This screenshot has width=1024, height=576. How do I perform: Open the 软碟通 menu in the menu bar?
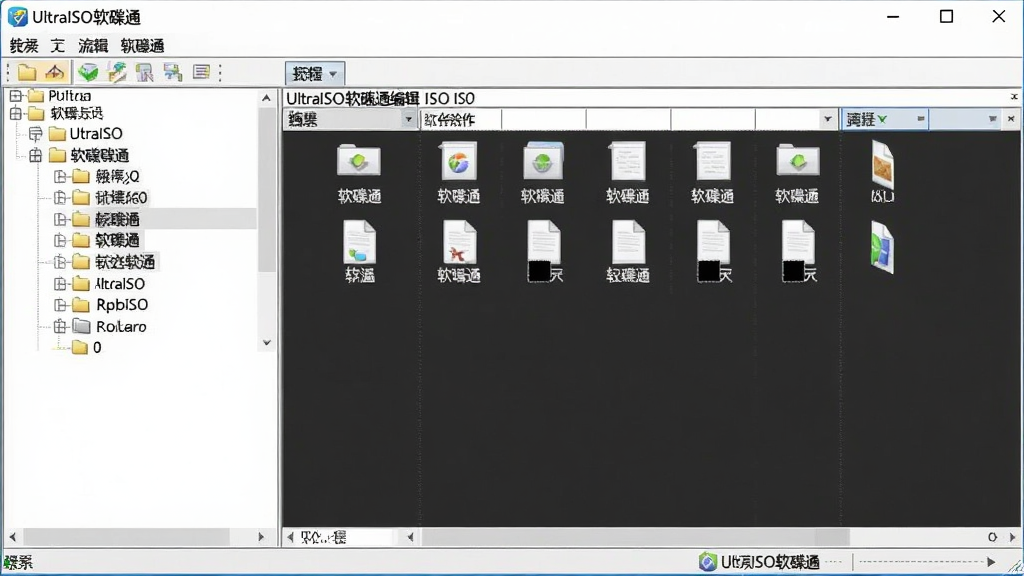pos(142,46)
